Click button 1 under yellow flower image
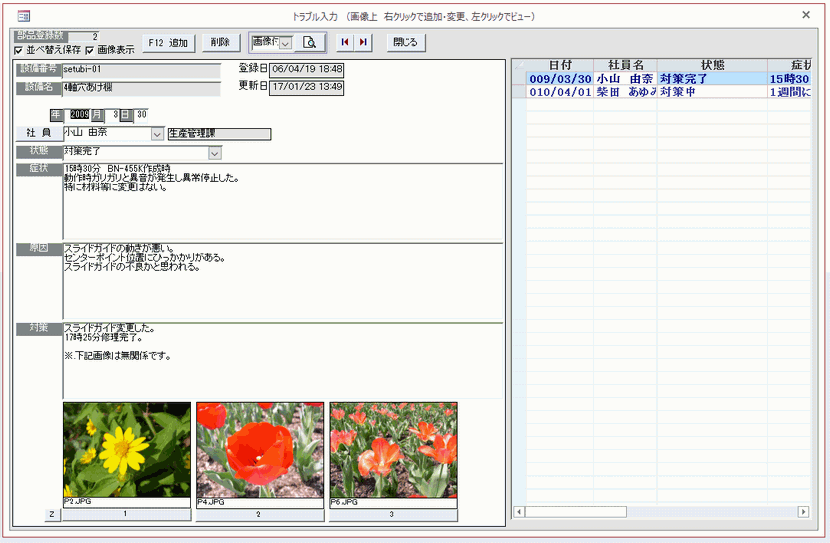Image resolution: width=830 pixels, height=543 pixels. (x=127, y=514)
